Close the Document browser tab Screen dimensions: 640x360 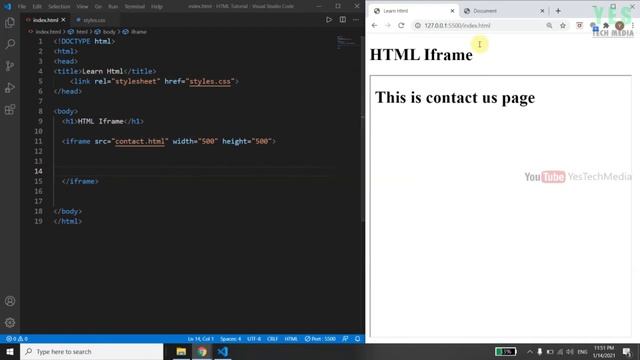(x=542, y=11)
